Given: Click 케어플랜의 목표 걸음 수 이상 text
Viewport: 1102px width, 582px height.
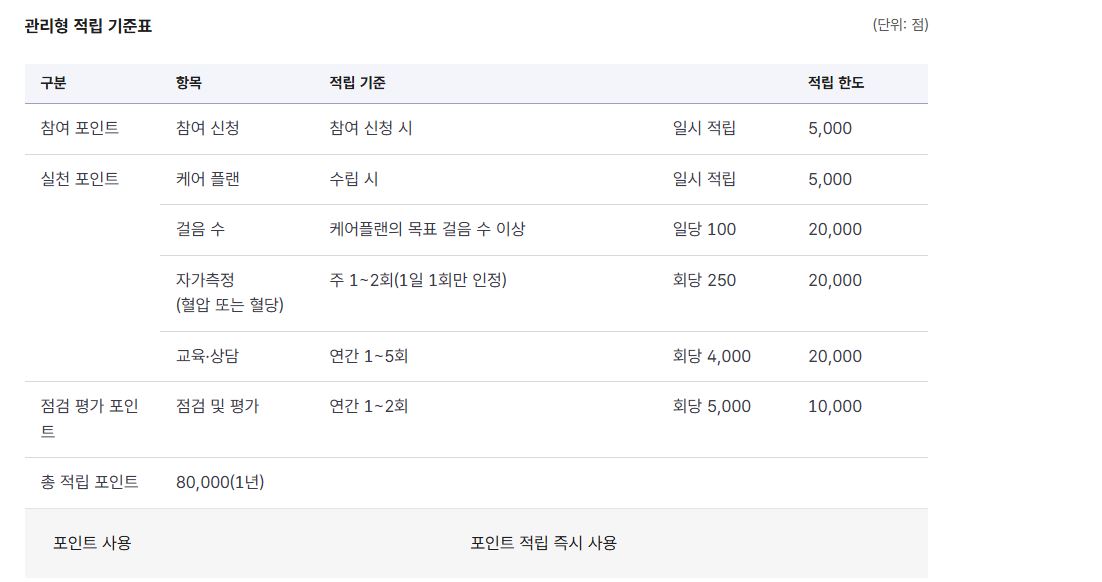Looking at the screenshot, I should (427, 229).
